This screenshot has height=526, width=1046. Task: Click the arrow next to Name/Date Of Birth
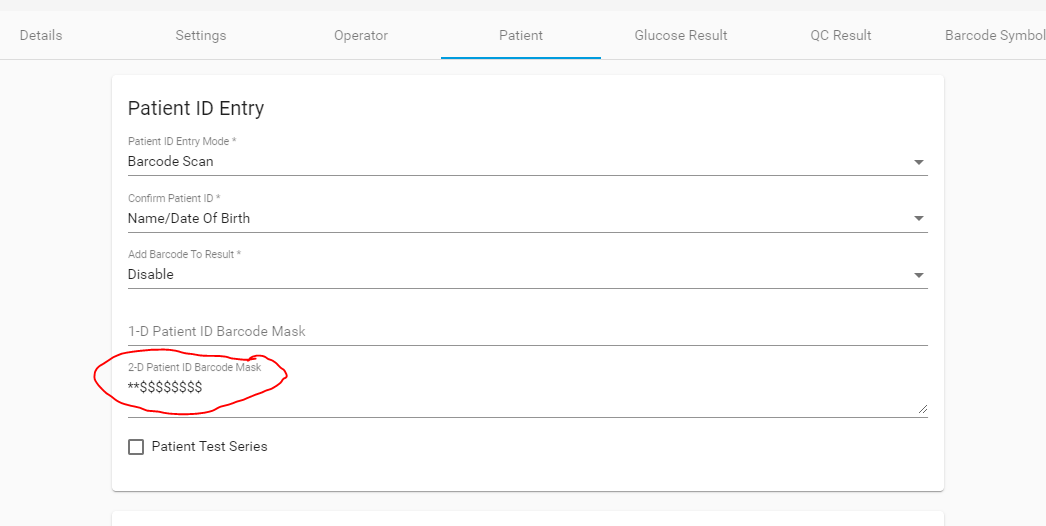[x=918, y=219]
